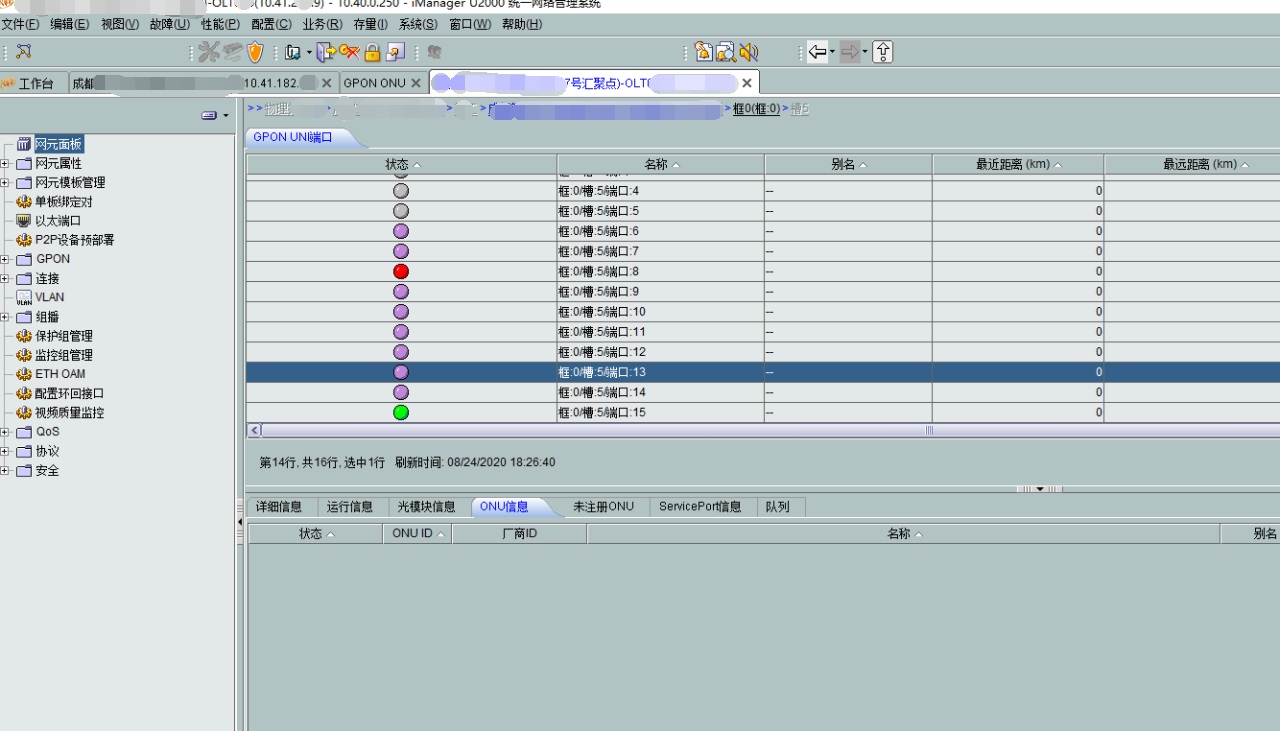Select 单板绑定对 in the navigation tree
This screenshot has height=731, width=1280.
[64, 202]
